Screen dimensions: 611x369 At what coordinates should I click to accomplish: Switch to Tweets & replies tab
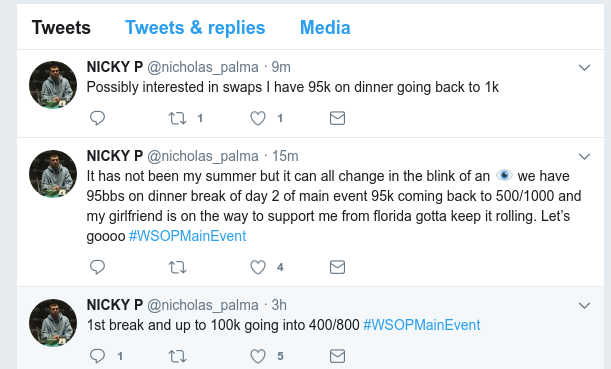(195, 28)
